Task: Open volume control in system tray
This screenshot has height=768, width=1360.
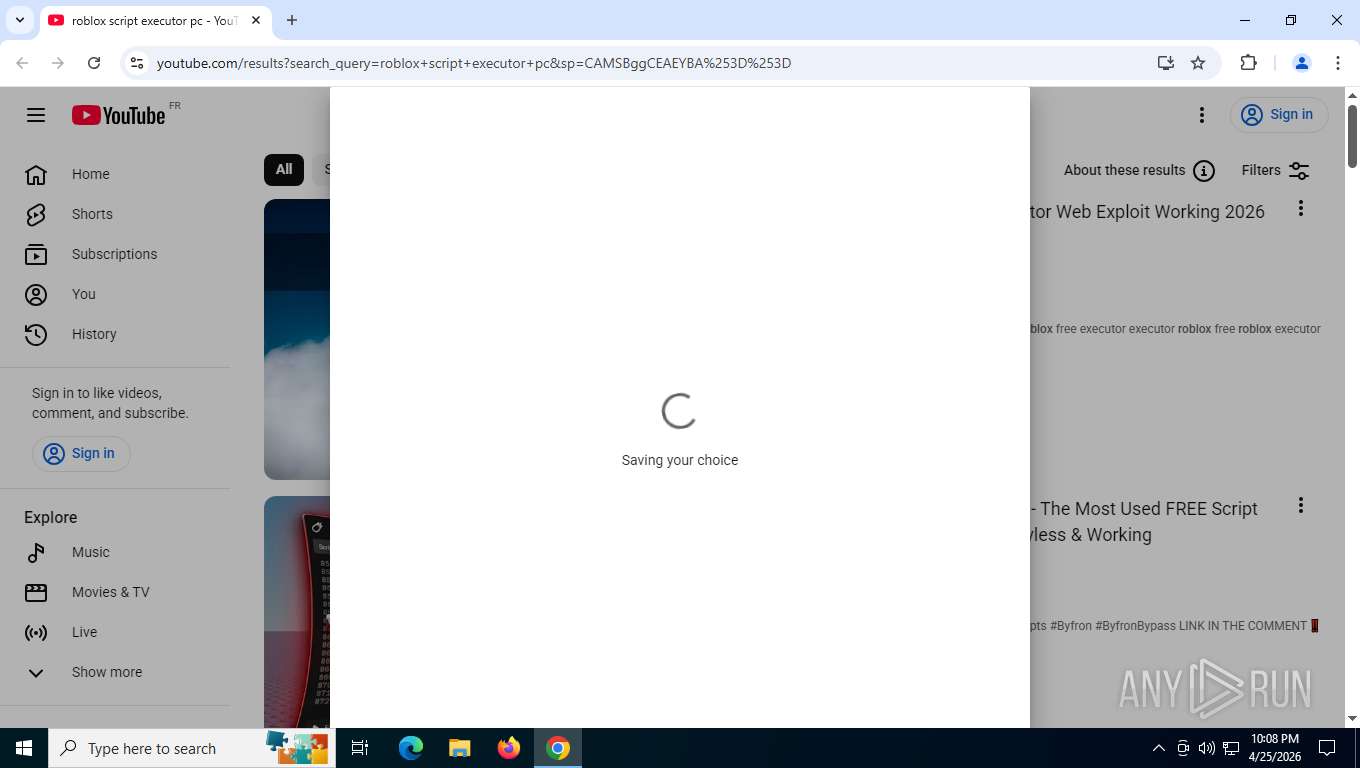Action: pyautogui.click(x=1207, y=748)
